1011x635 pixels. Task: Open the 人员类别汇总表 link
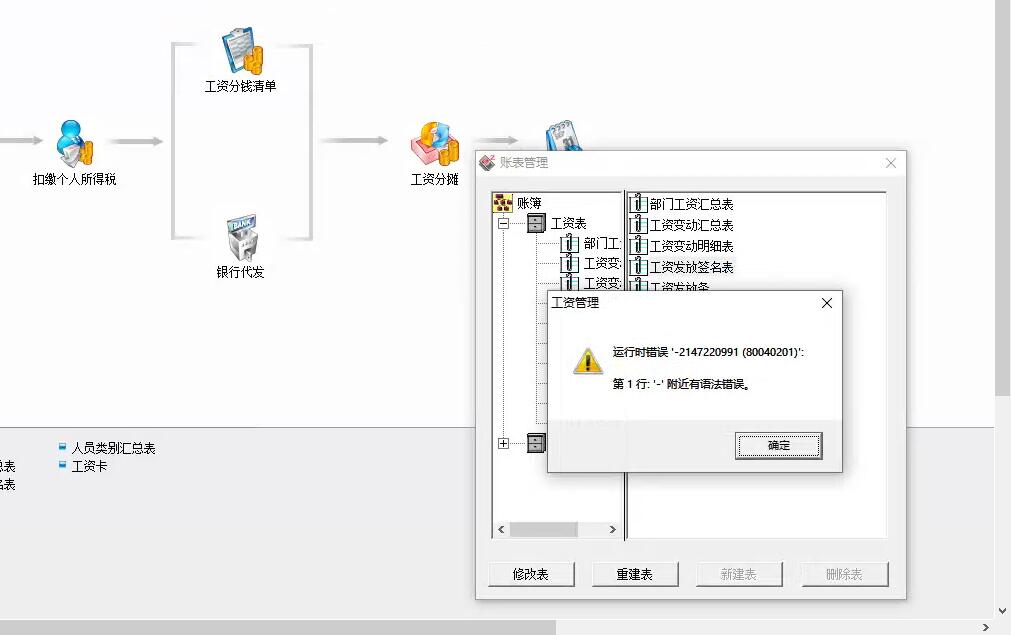113,448
